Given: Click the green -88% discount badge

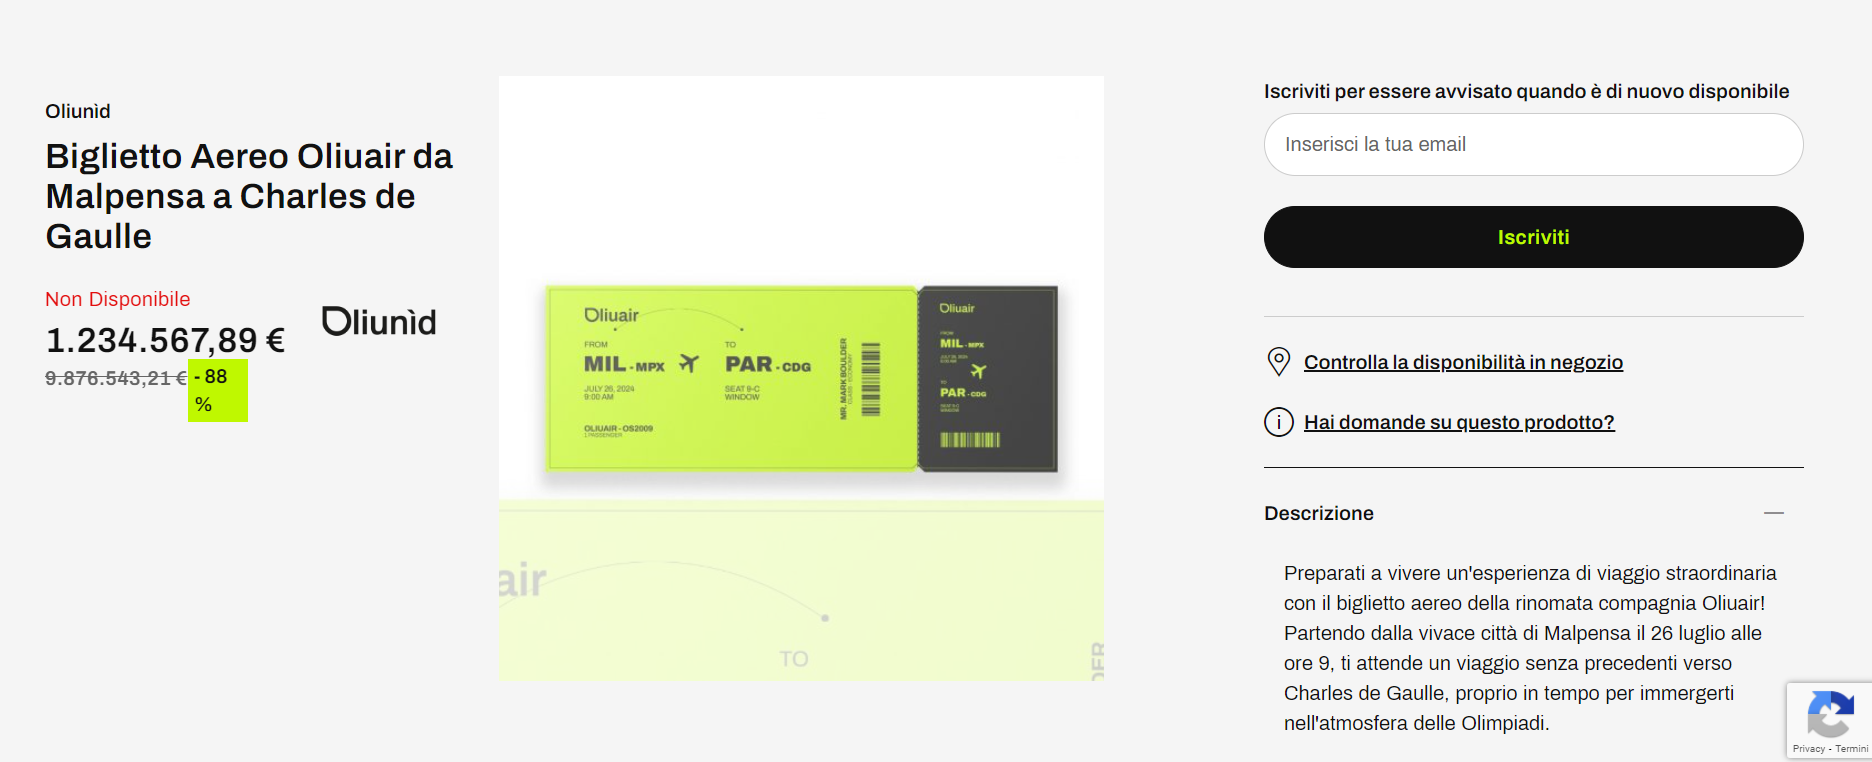Looking at the screenshot, I should click(x=217, y=391).
